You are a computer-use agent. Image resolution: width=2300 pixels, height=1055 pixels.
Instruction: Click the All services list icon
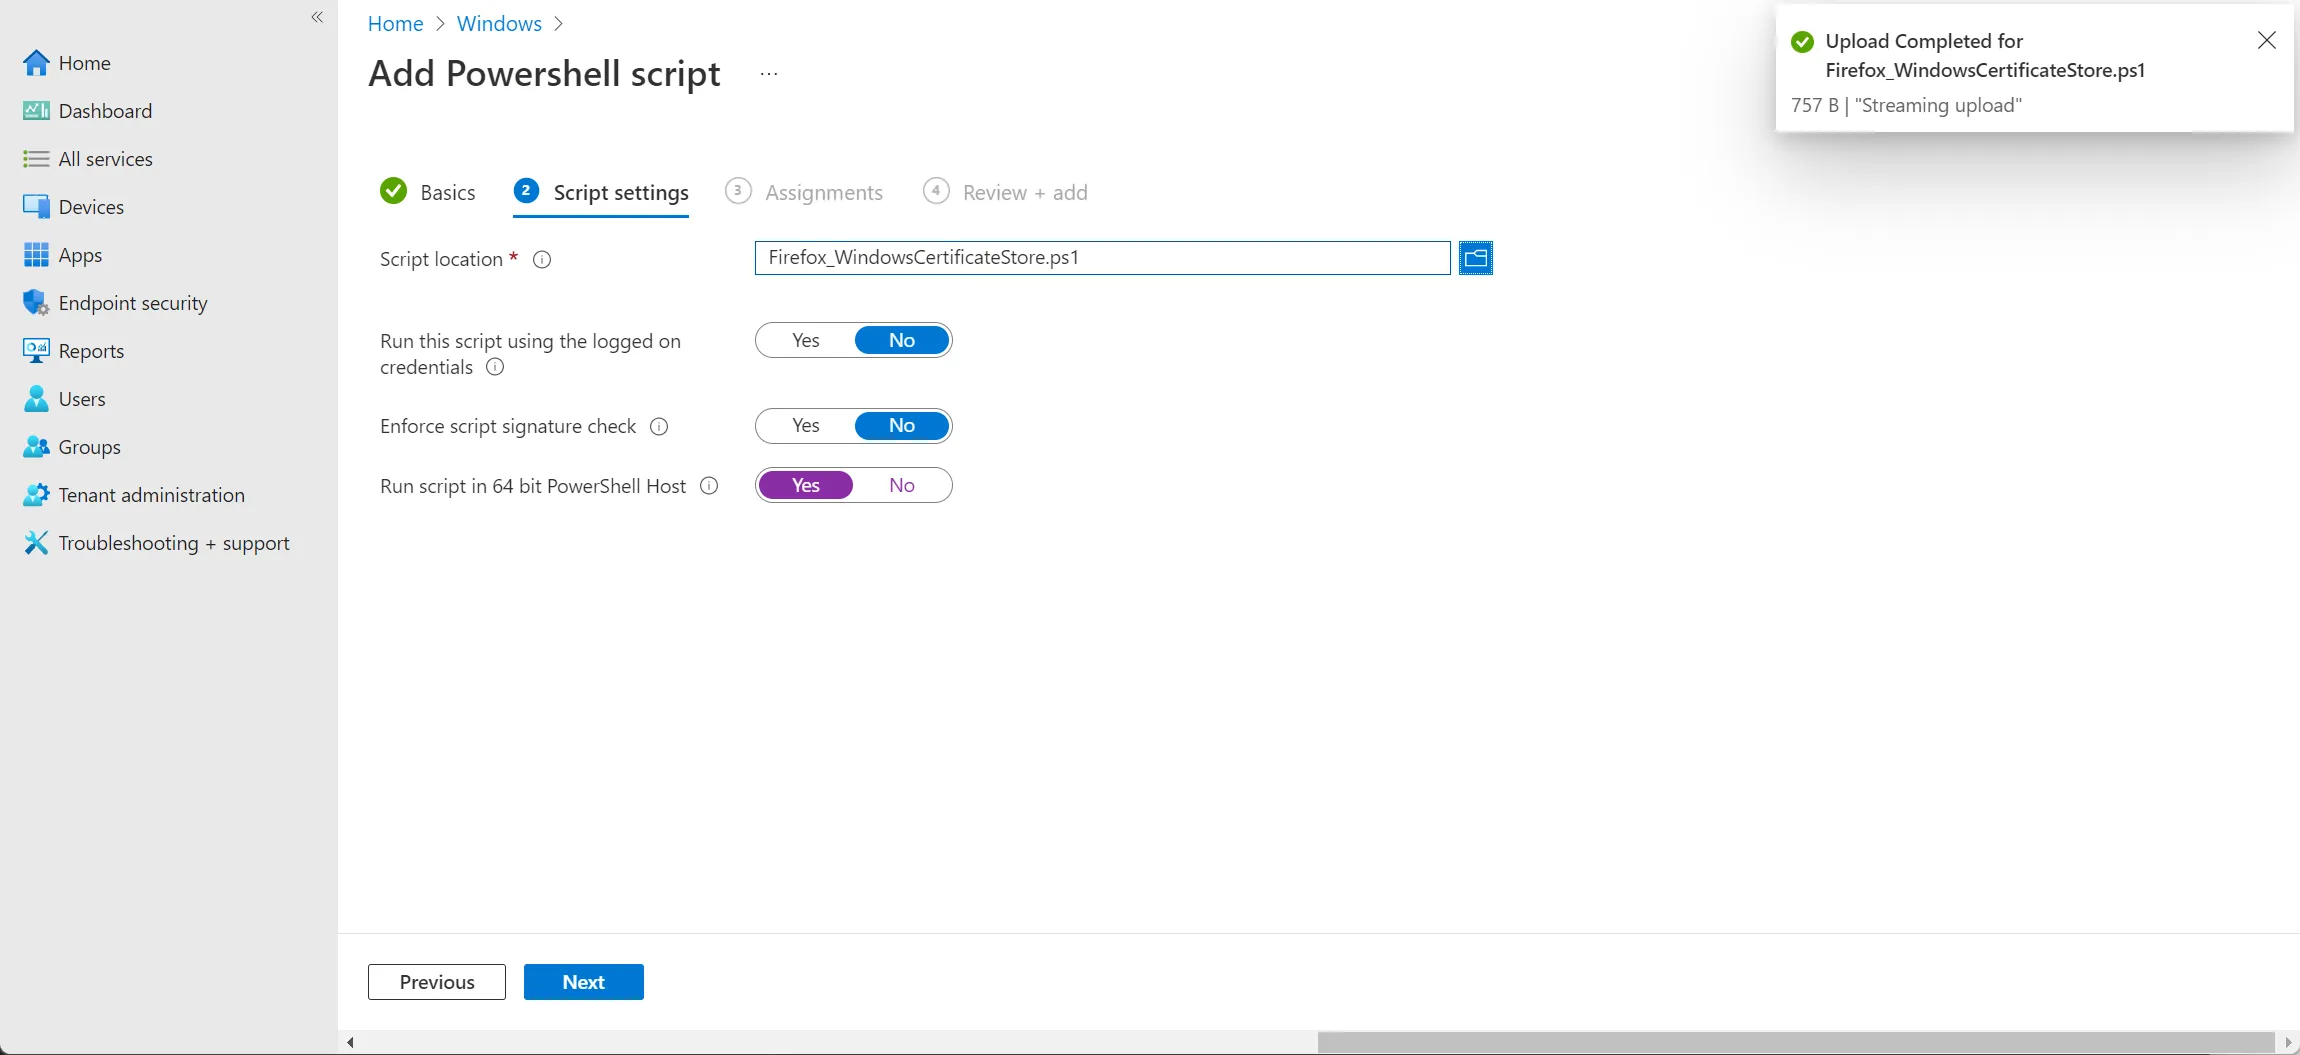pyautogui.click(x=36, y=159)
